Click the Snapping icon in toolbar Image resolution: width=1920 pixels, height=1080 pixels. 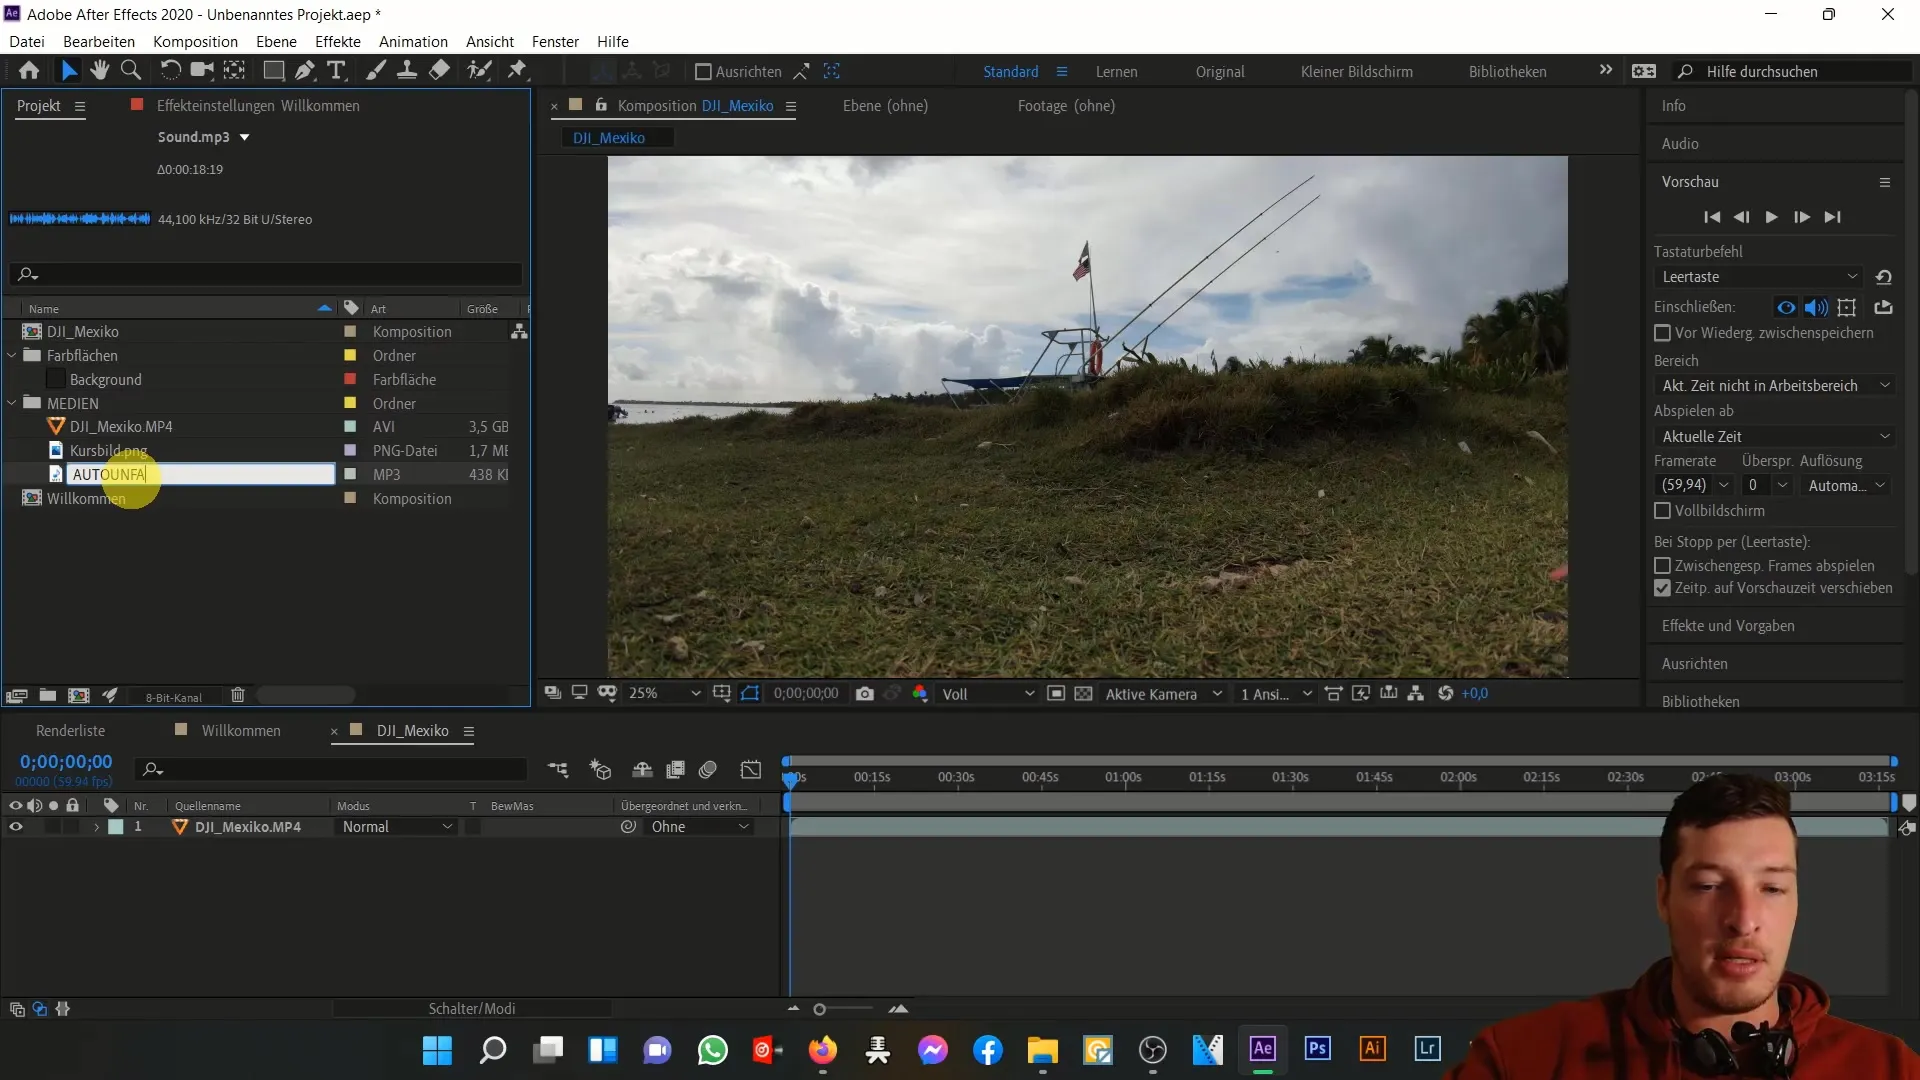tap(803, 70)
